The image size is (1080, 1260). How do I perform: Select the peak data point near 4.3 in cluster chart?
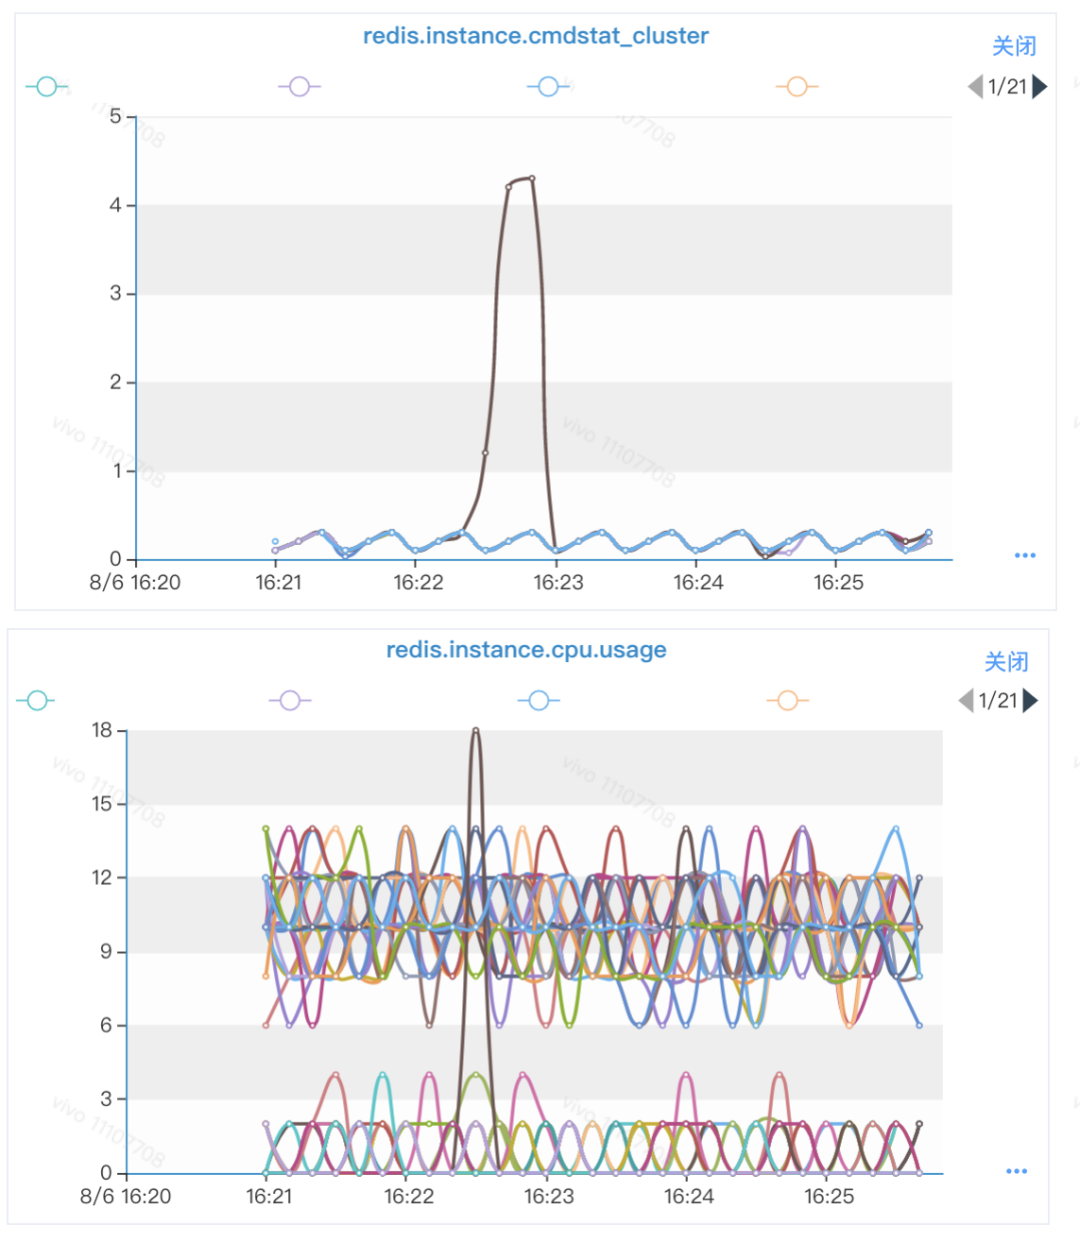point(532,179)
